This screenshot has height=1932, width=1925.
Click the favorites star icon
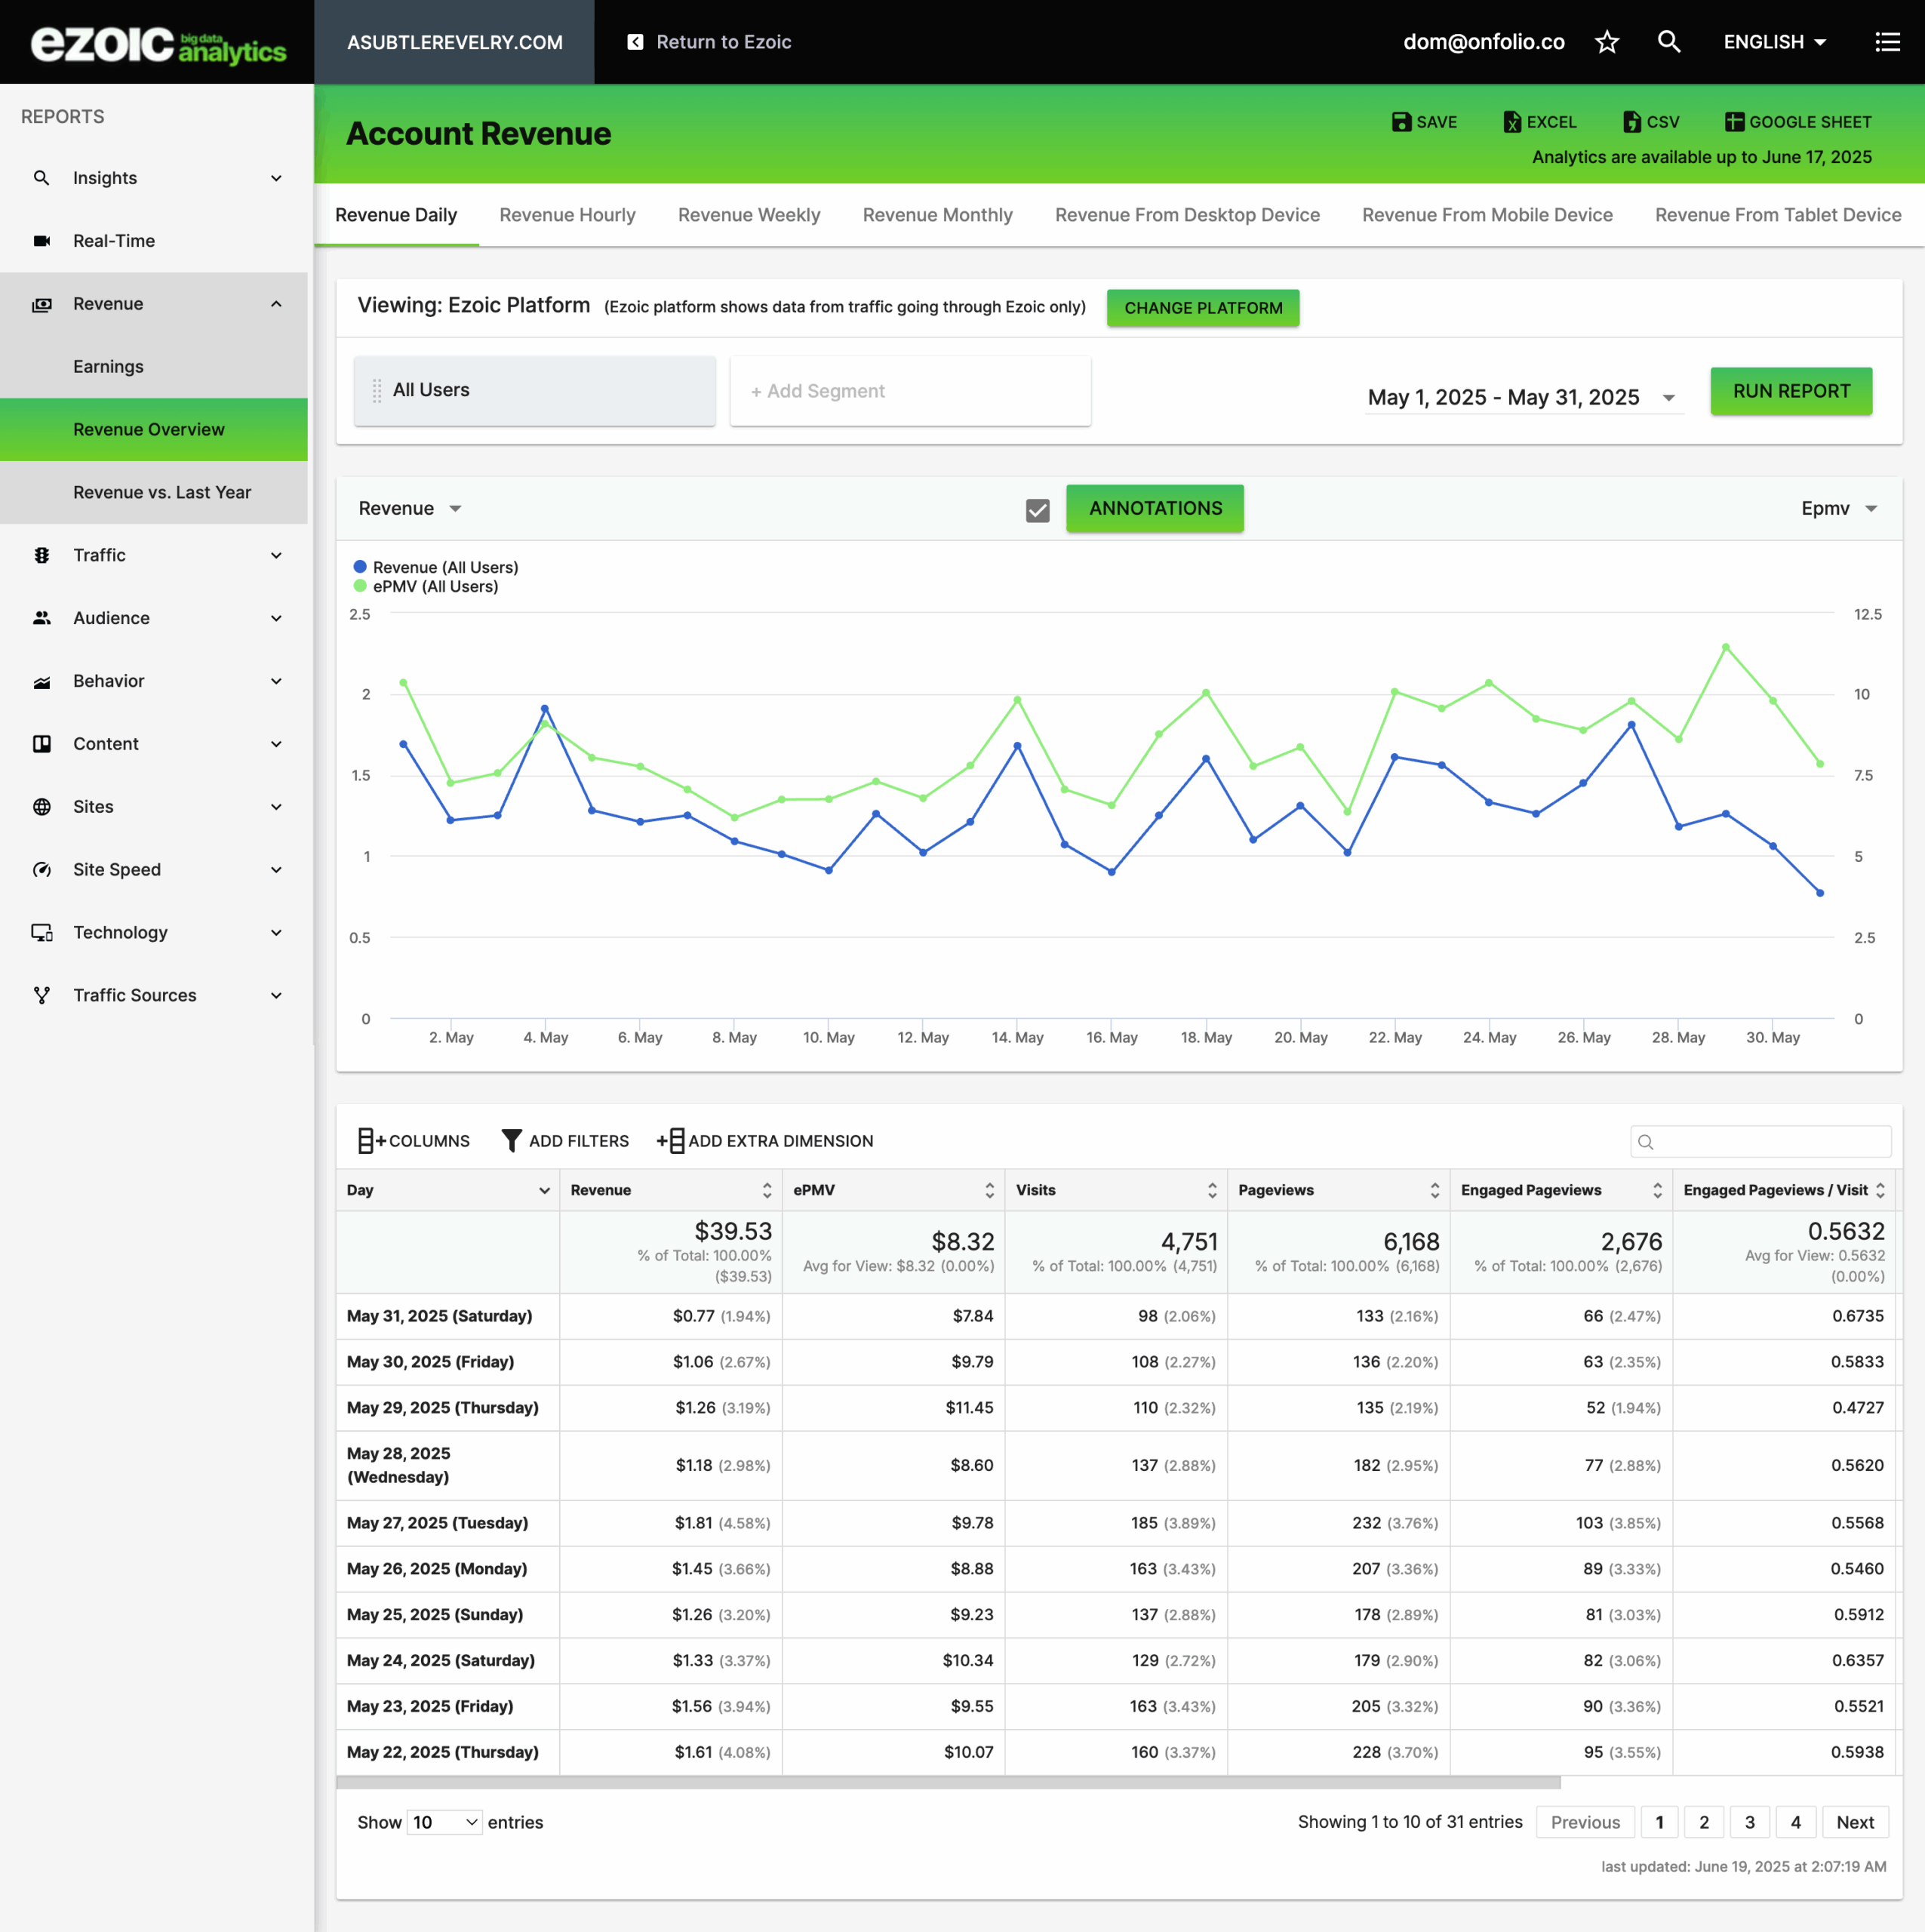pyautogui.click(x=1607, y=42)
